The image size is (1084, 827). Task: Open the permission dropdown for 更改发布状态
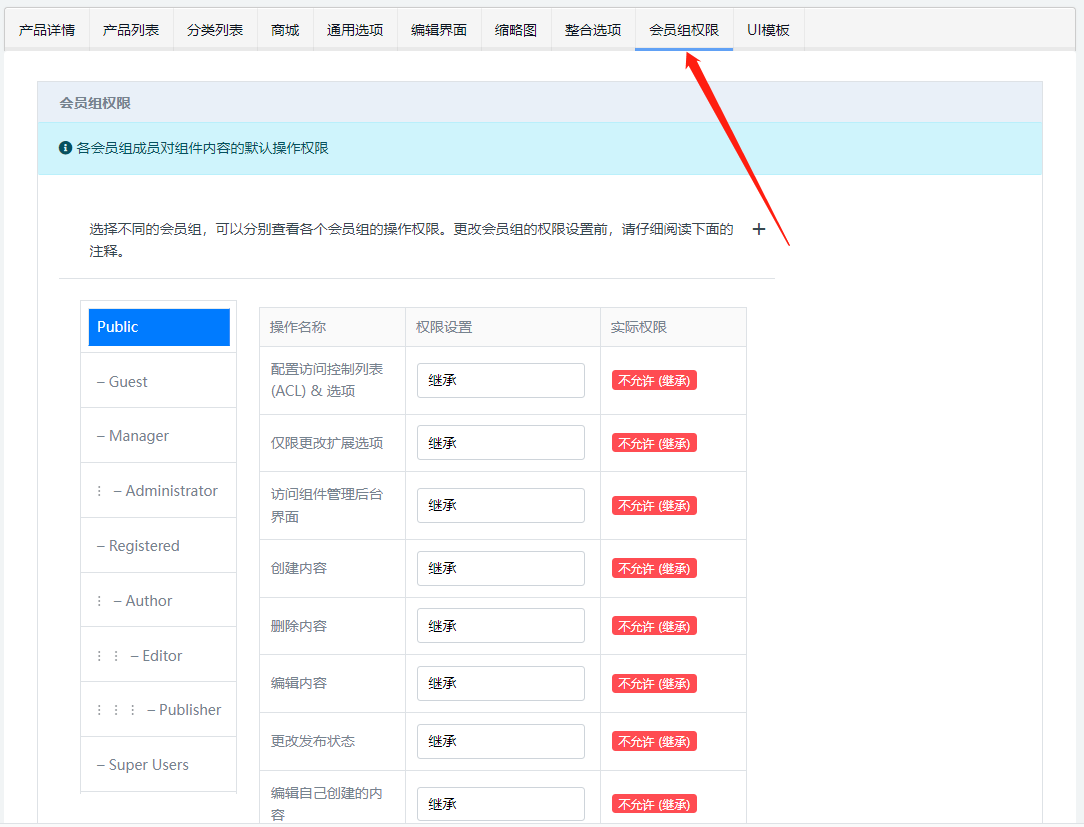click(x=500, y=741)
